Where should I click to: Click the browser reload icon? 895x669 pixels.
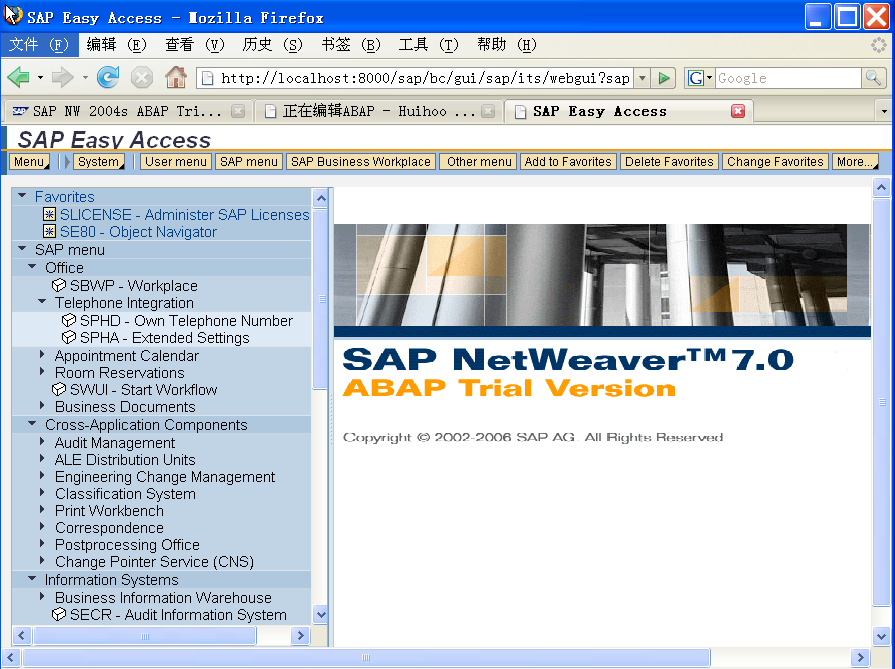pos(108,78)
